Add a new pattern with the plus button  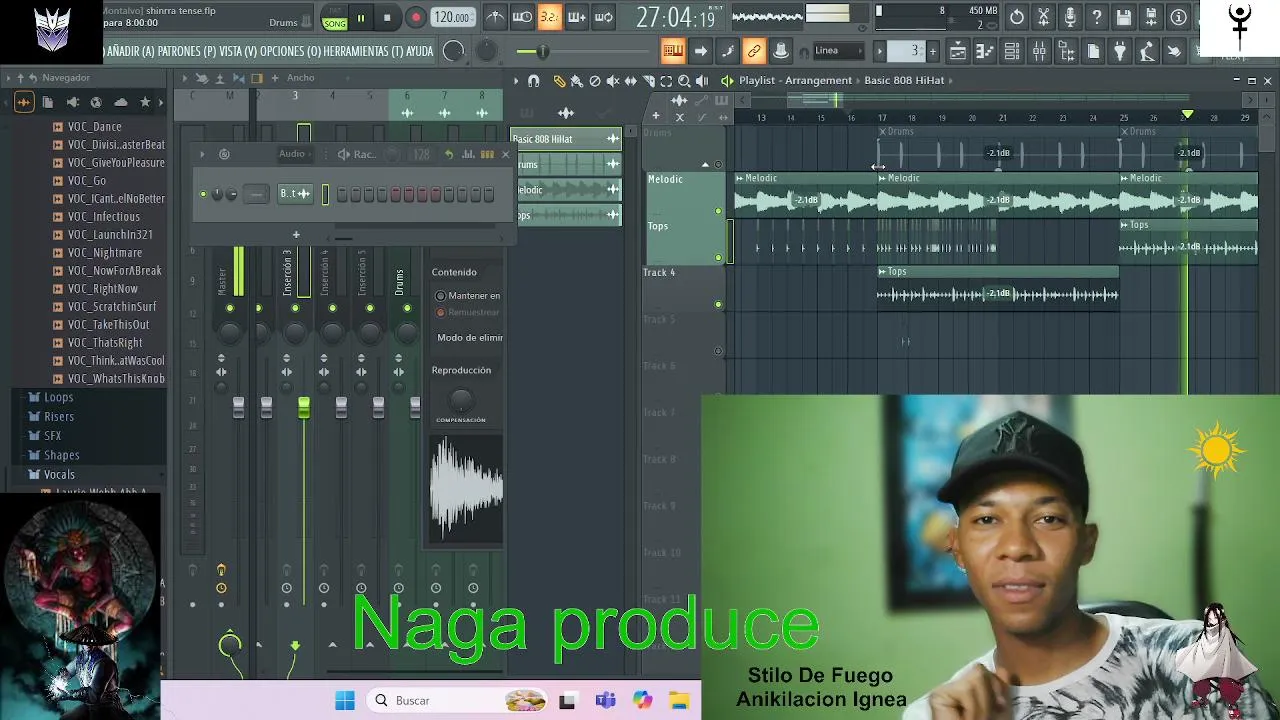click(933, 51)
